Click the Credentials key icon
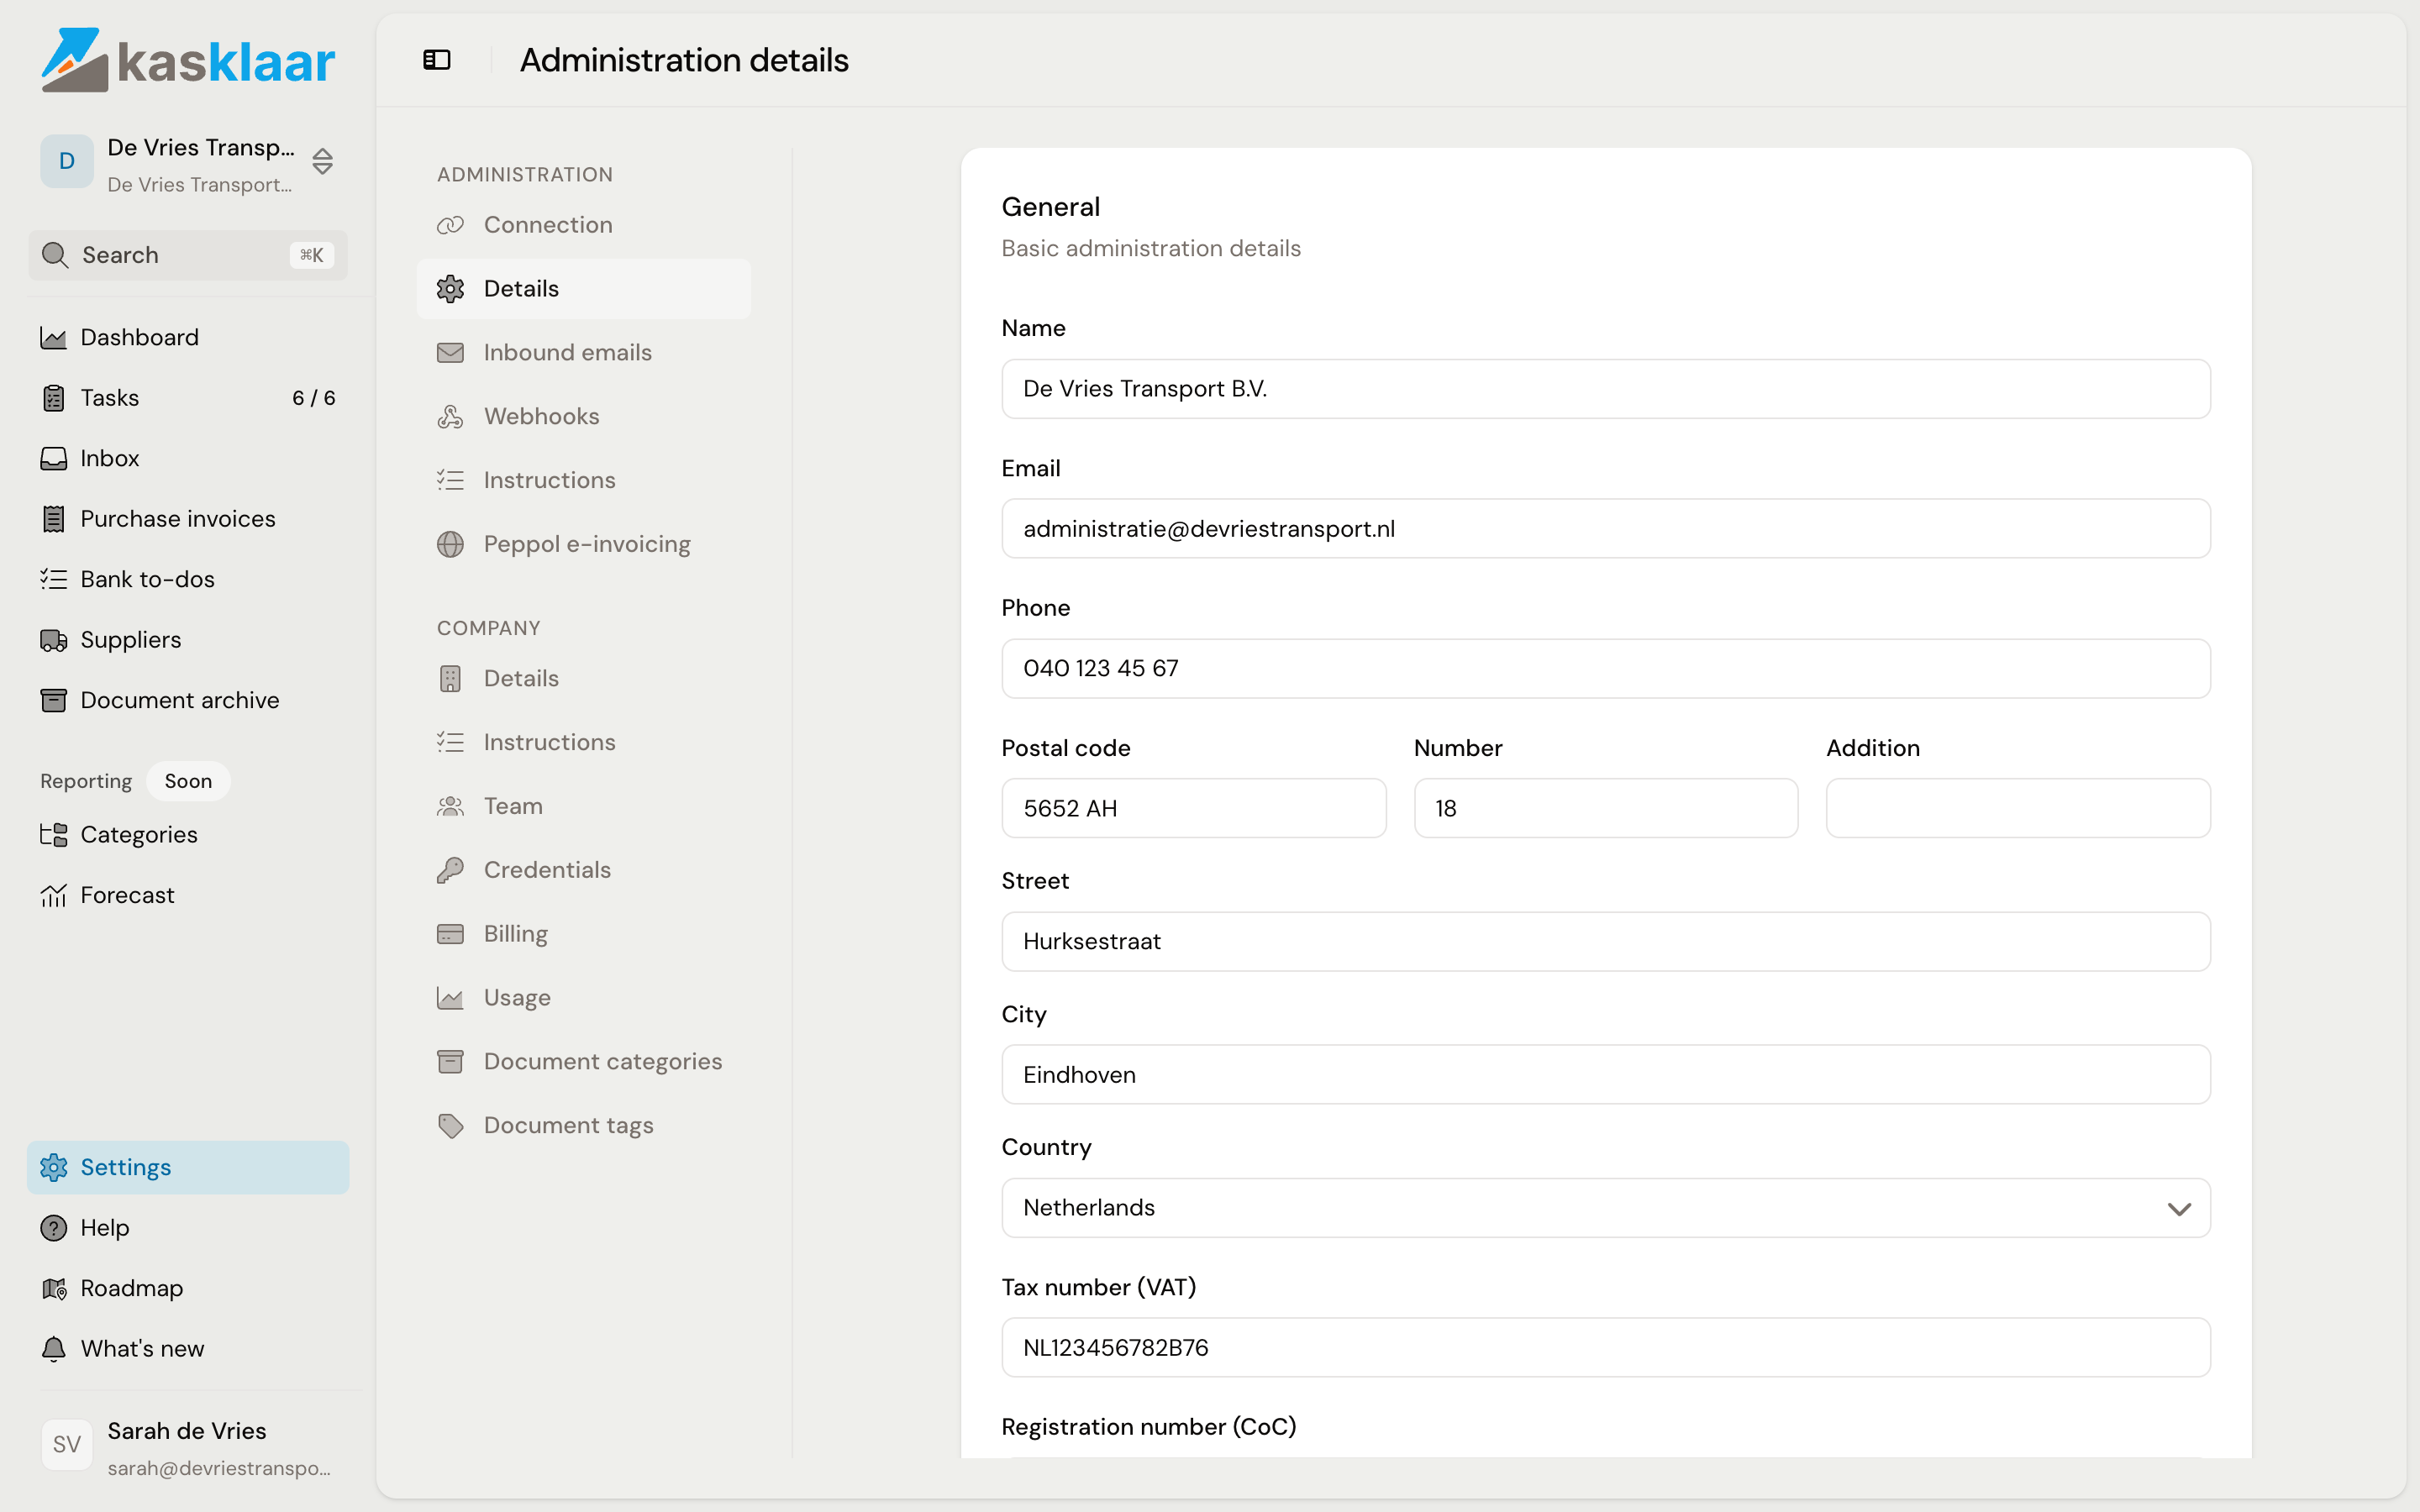This screenshot has height=1512, width=2420. pos(450,870)
